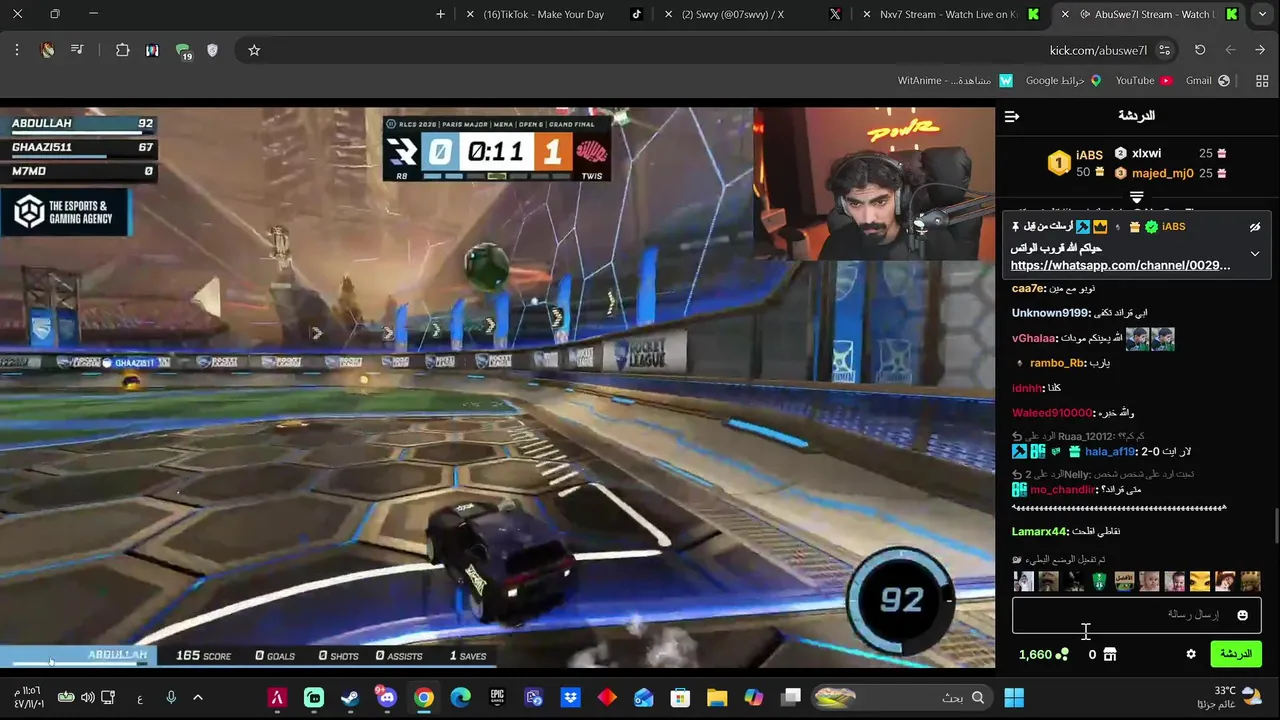
Task: Open browser three-dot menu
Action: coord(17,50)
